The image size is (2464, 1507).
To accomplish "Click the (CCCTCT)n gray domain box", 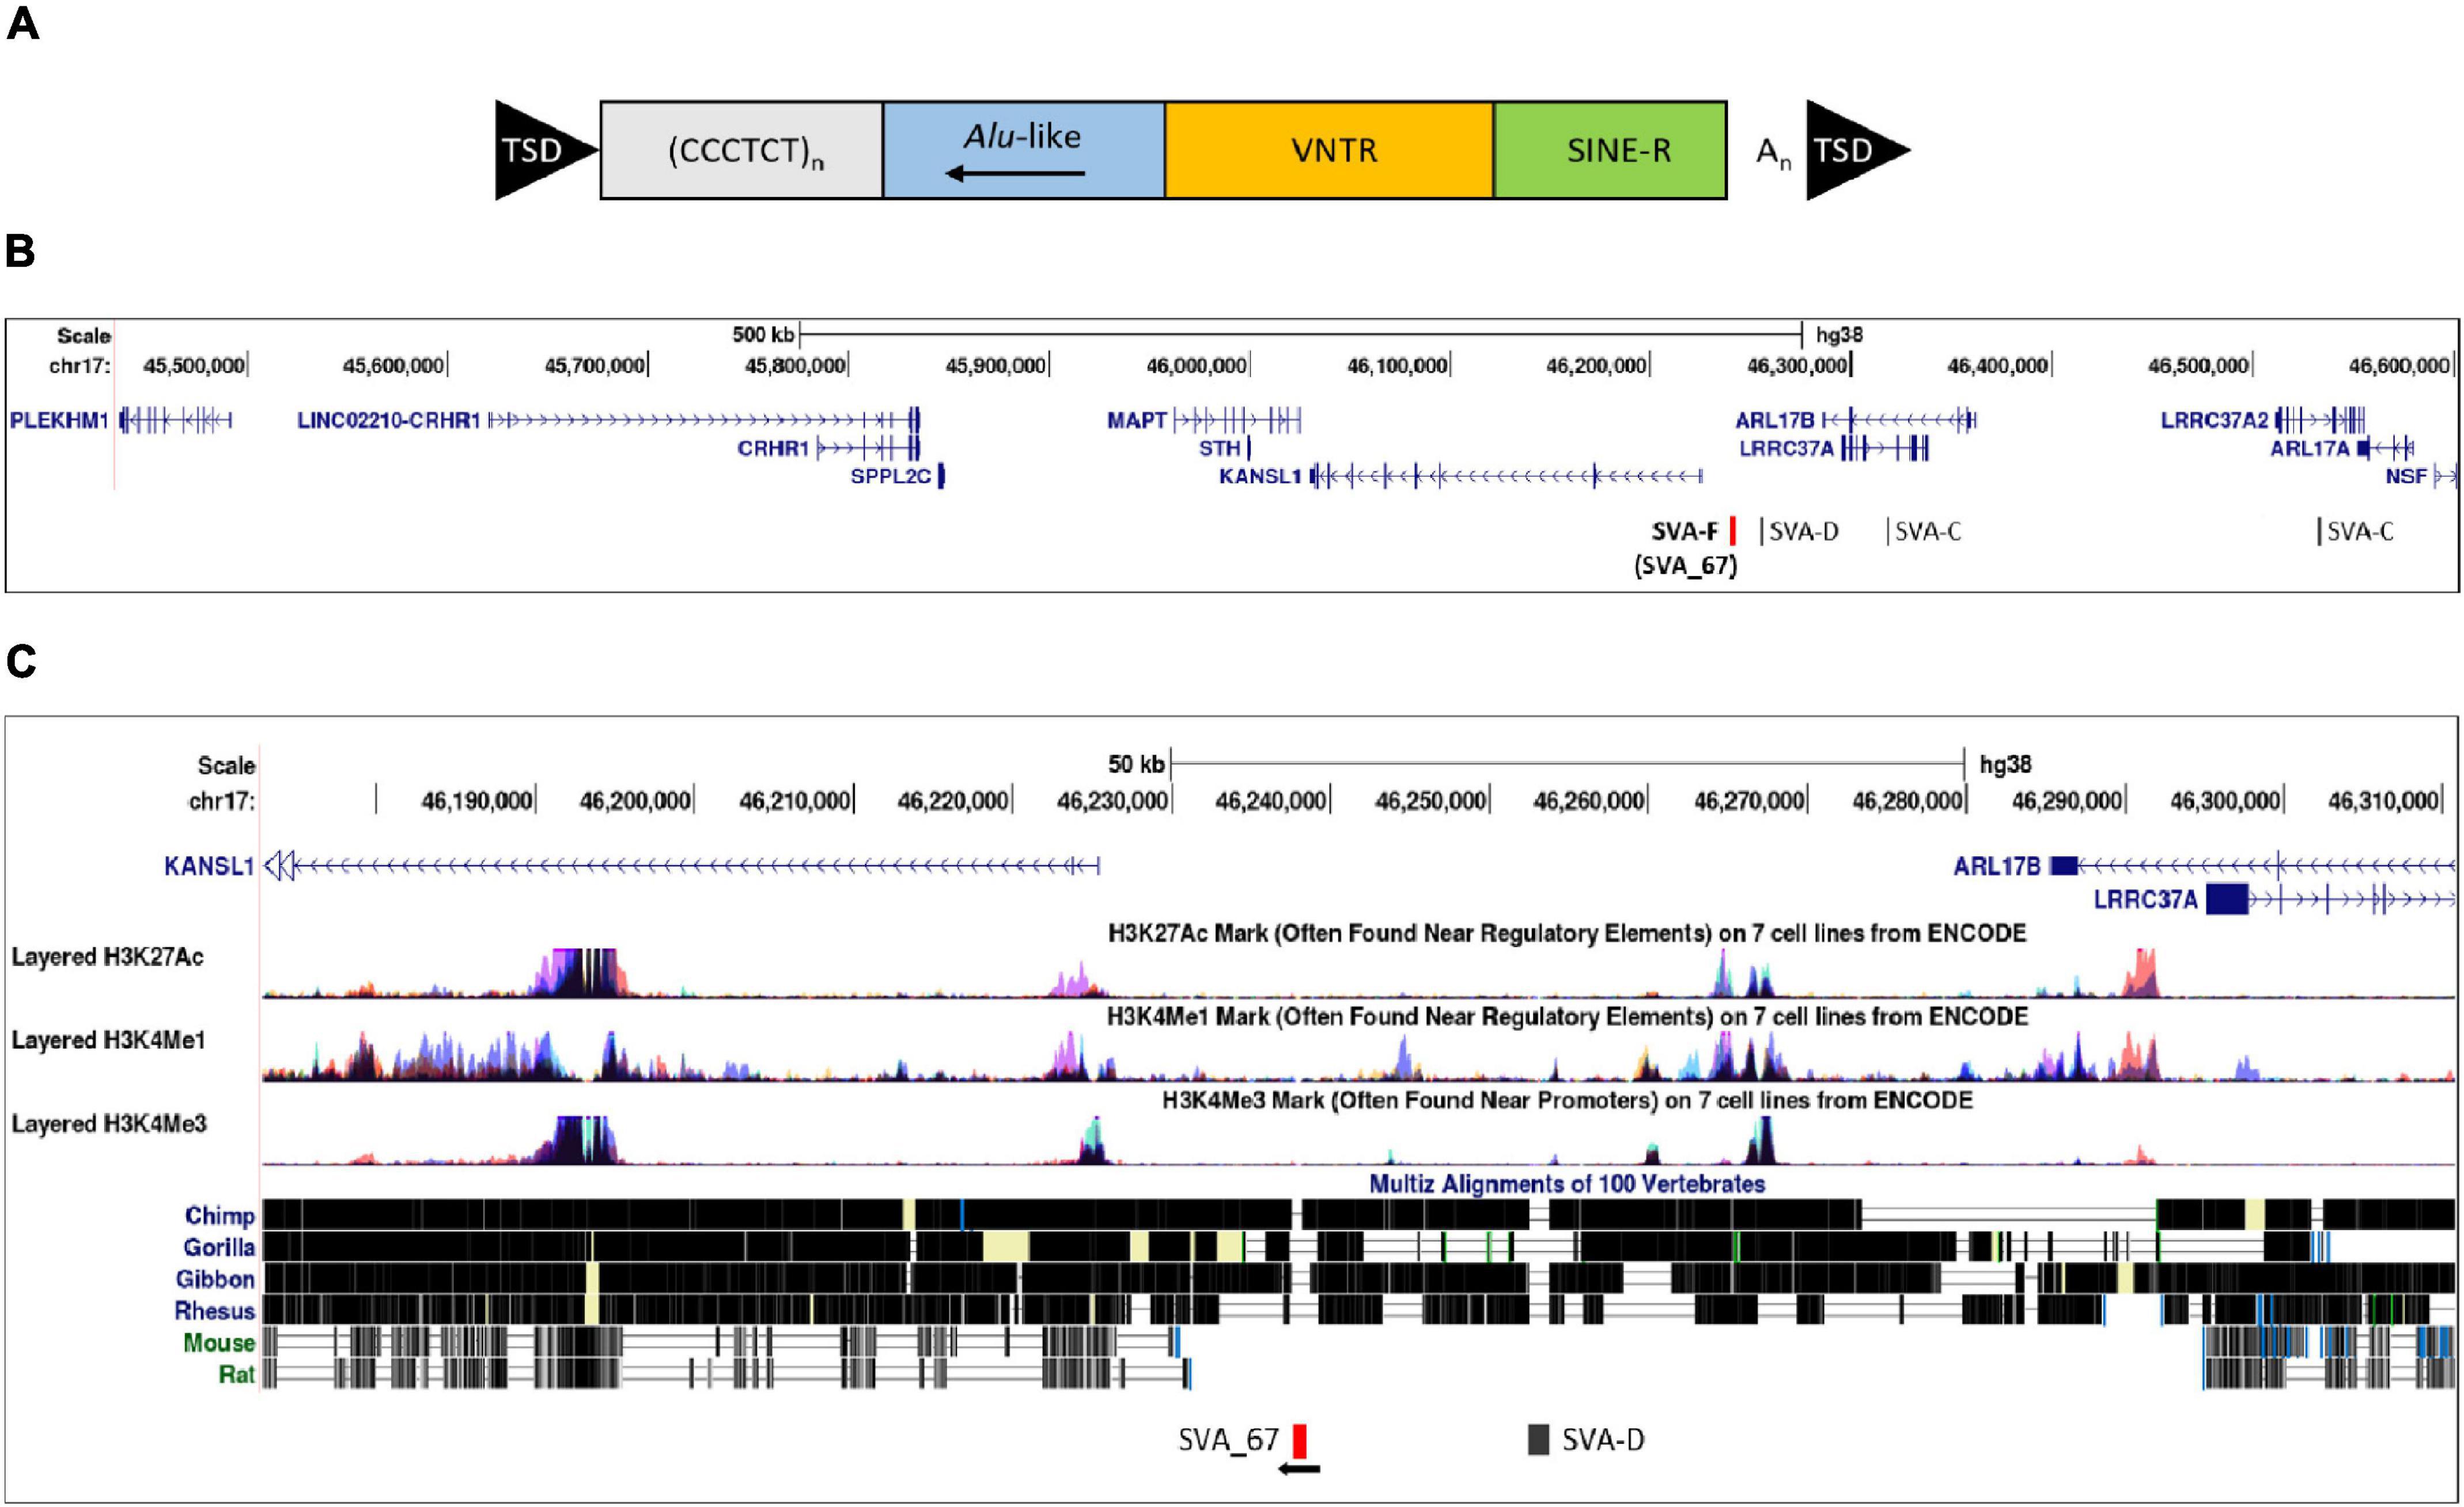I will (741, 150).
